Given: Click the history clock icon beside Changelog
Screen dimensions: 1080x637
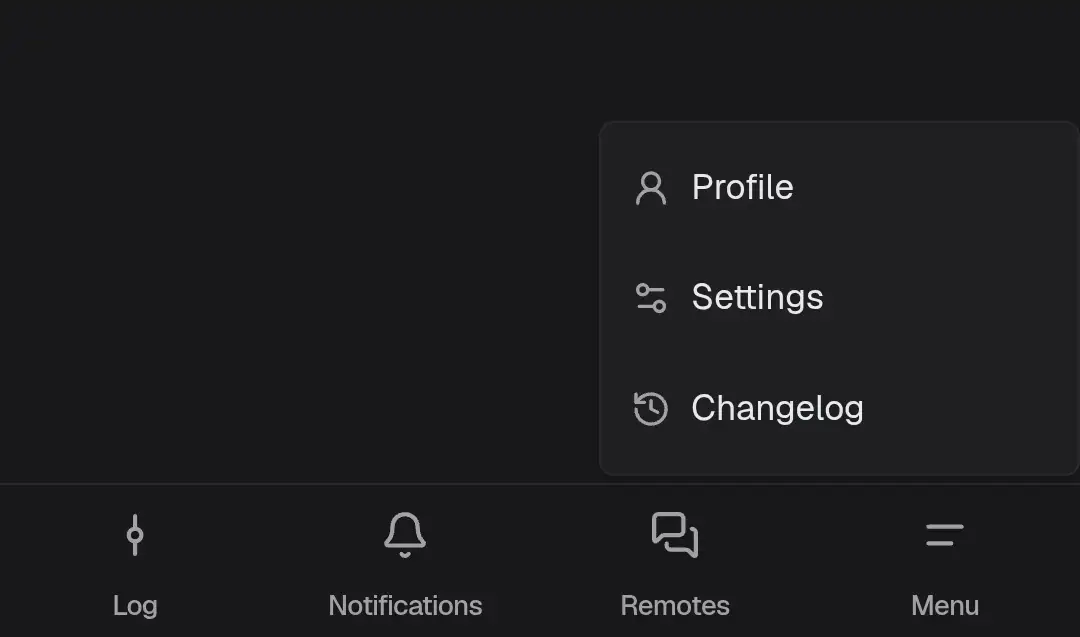Looking at the screenshot, I should 651,408.
